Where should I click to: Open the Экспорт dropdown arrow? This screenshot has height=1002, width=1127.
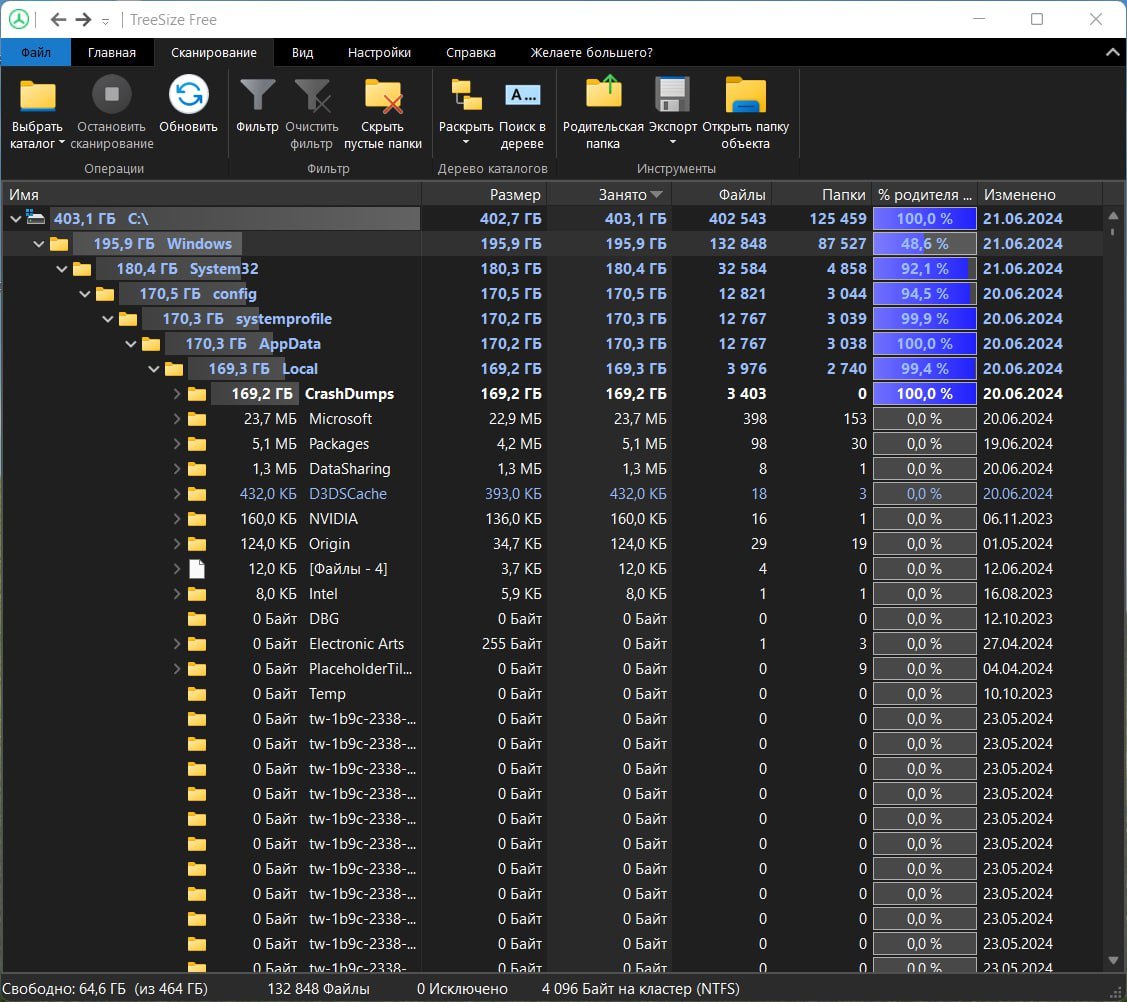pos(673,142)
